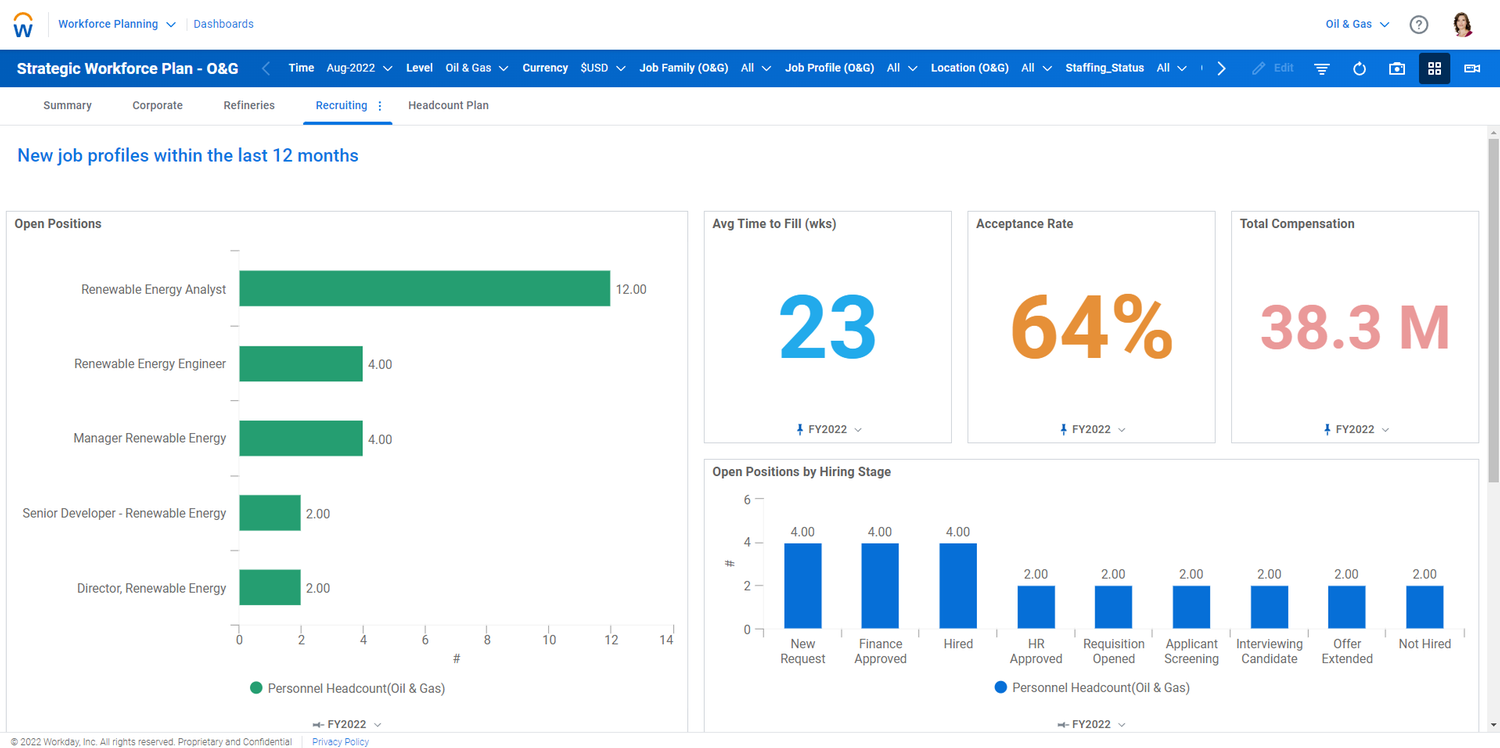This screenshot has height=748, width=1500.
Task: Click the Hired bar in Hiring Stage chart
Action: [x=958, y=586]
